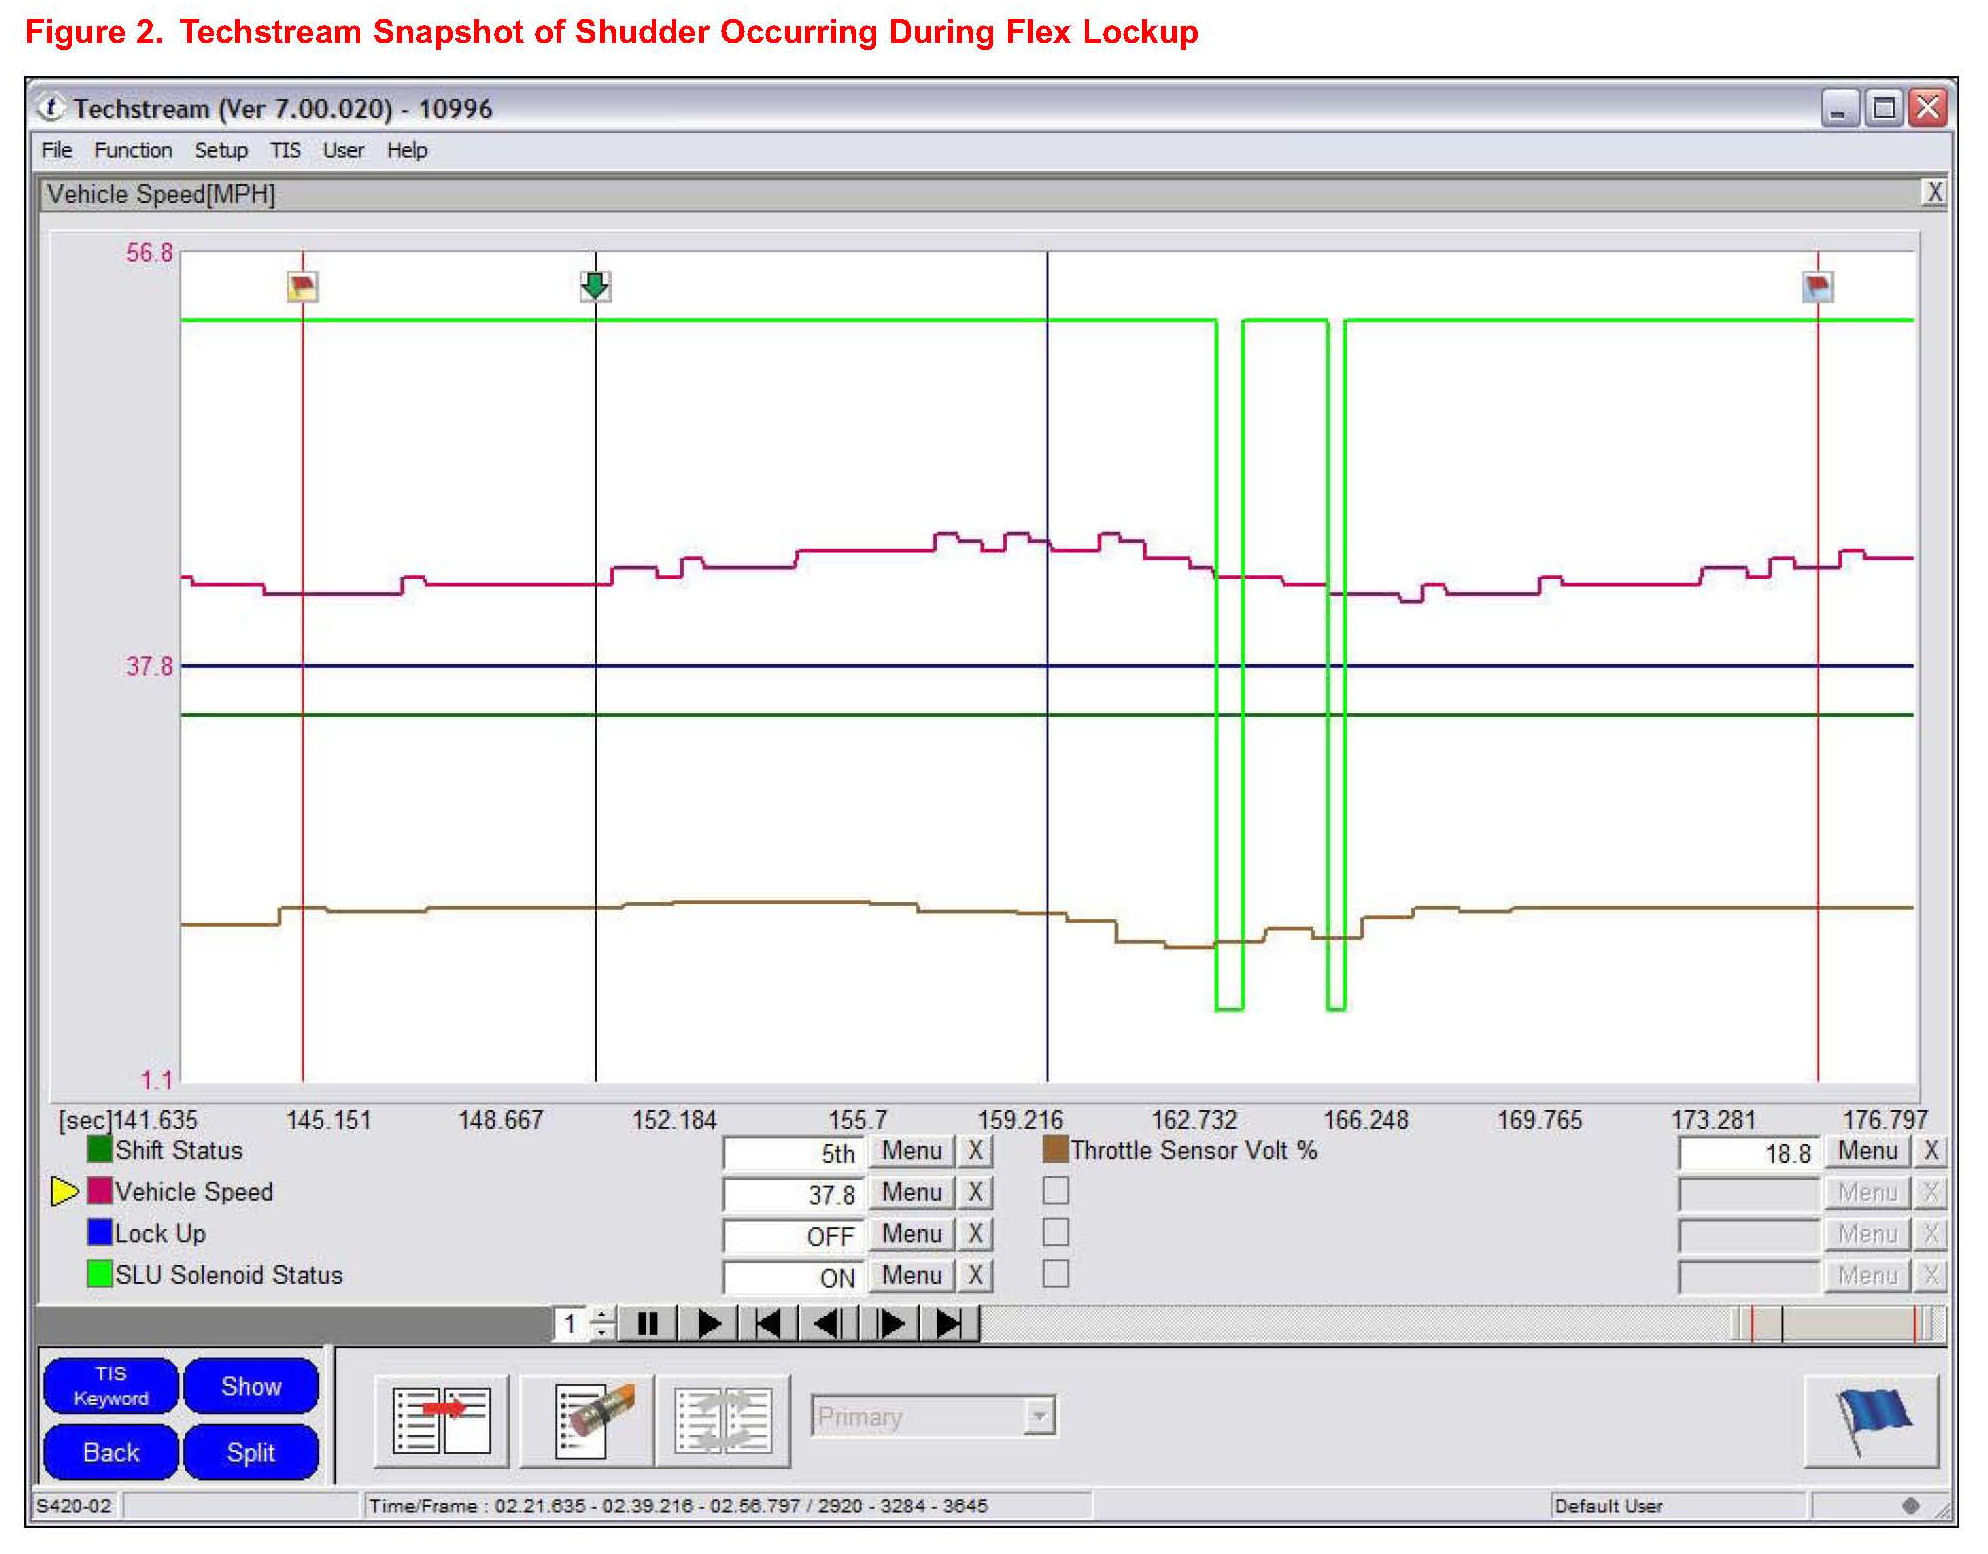Screen dimensions: 1988x1554
Task: Enable the bottom empty parameter checkbox
Action: tap(1055, 1274)
